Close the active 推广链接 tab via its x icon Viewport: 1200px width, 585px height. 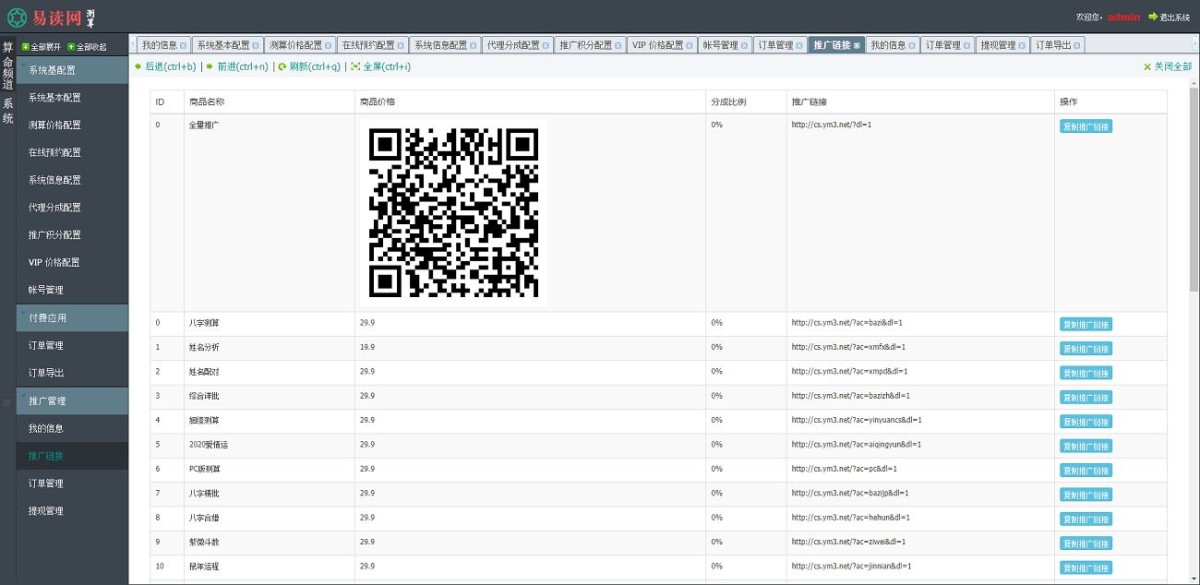[856, 46]
